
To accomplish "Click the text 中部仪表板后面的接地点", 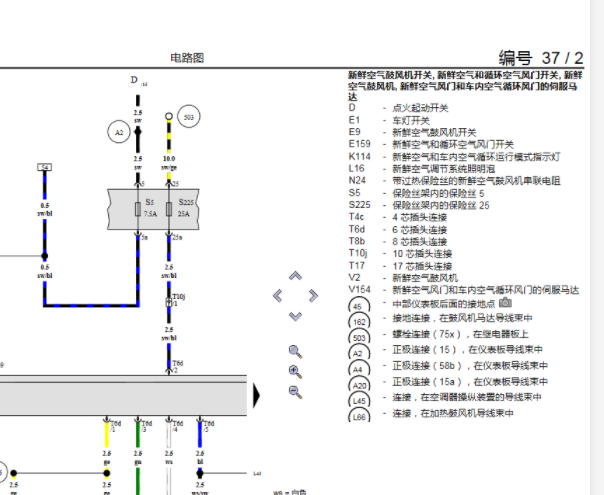I will (444, 304).
